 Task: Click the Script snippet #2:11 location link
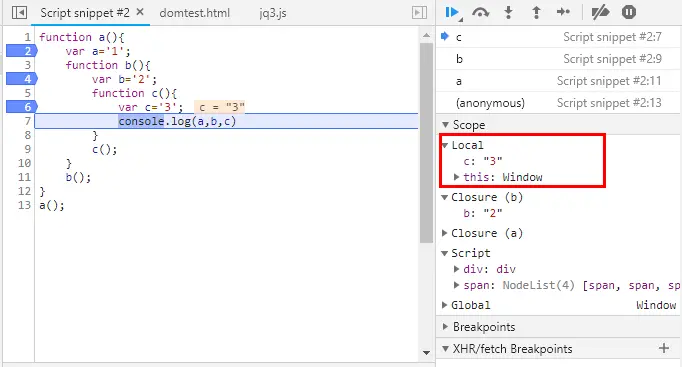pos(609,81)
